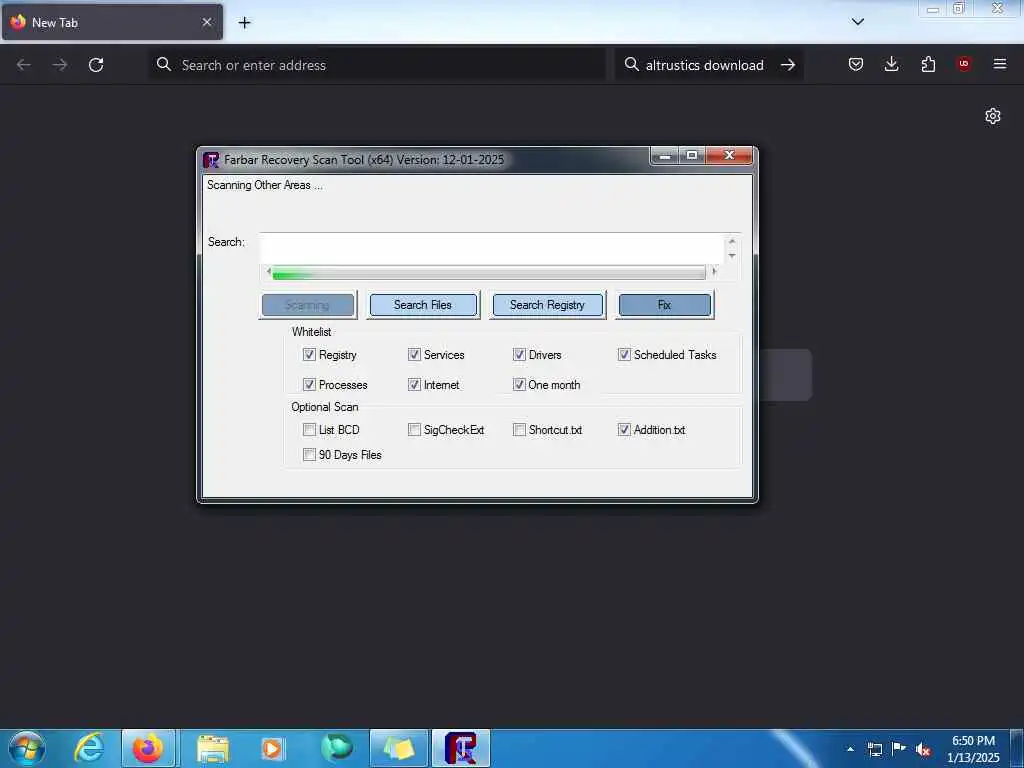The height and width of the screenshot is (768, 1024).
Task: Click the Search Files button
Action: click(423, 305)
